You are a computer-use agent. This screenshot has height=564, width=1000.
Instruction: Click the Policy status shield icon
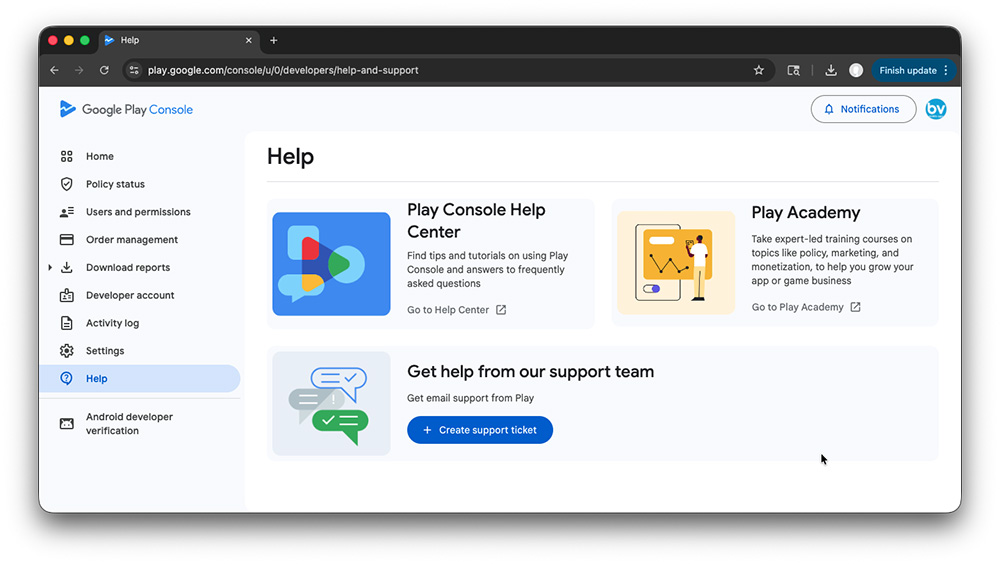click(66, 184)
